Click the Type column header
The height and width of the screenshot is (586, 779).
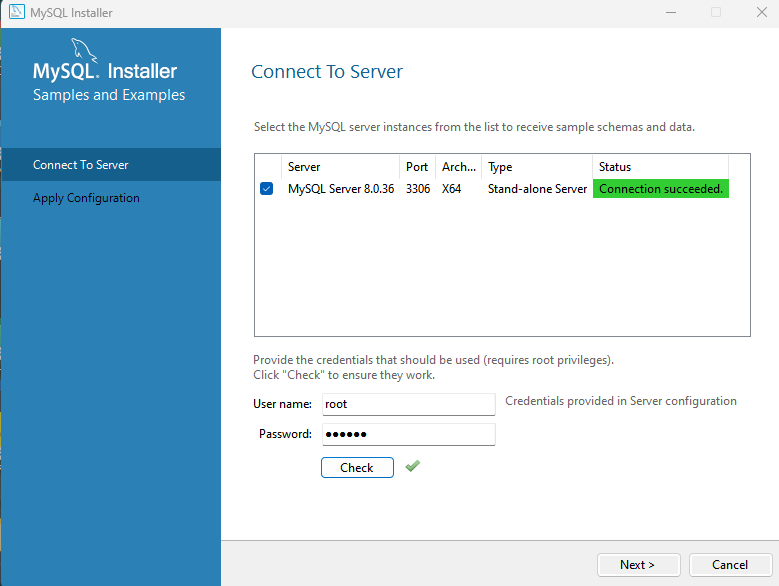point(537,167)
